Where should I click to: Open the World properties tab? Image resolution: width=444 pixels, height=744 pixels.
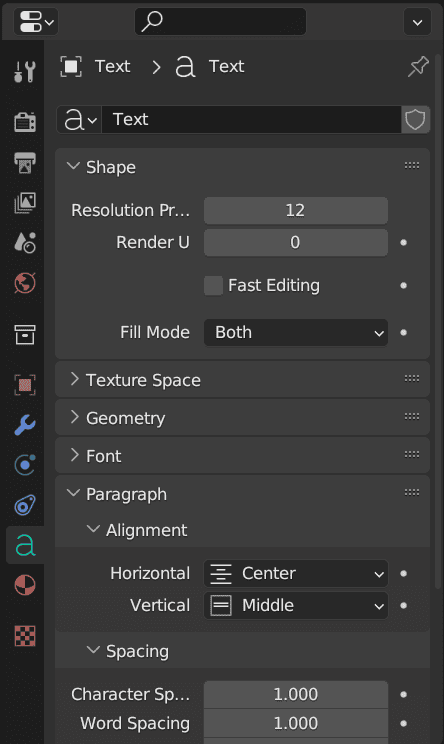pos(25,283)
